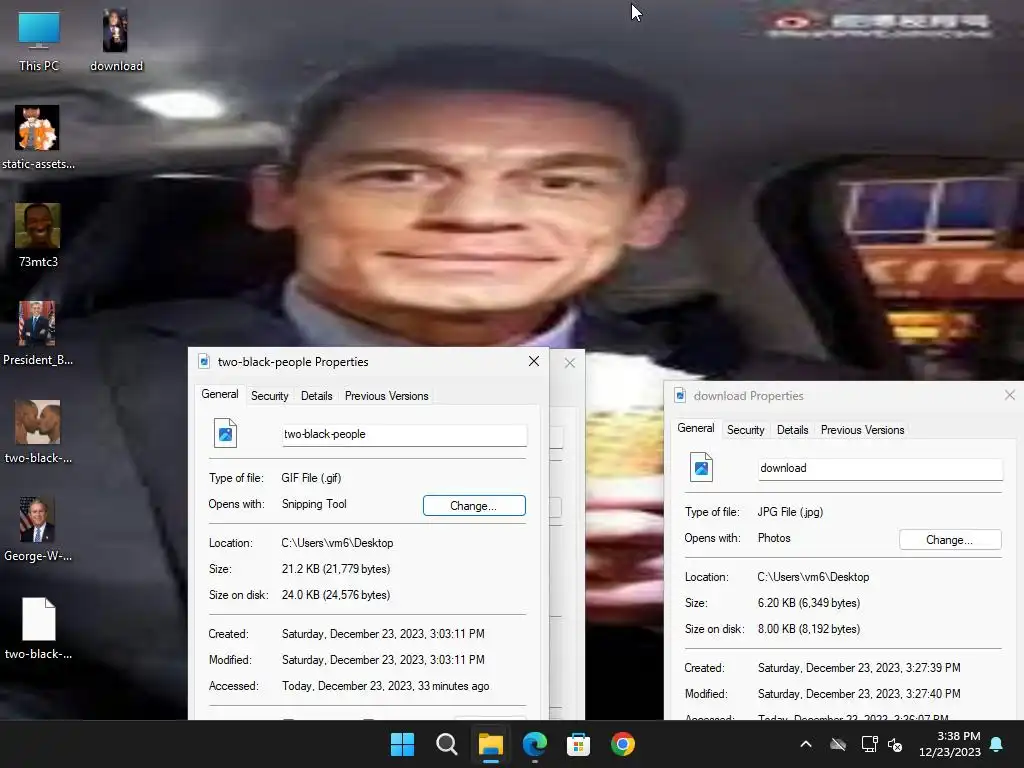Viewport: 1024px width, 768px height.
Task: Click the two-black-people file name field
Action: point(404,434)
